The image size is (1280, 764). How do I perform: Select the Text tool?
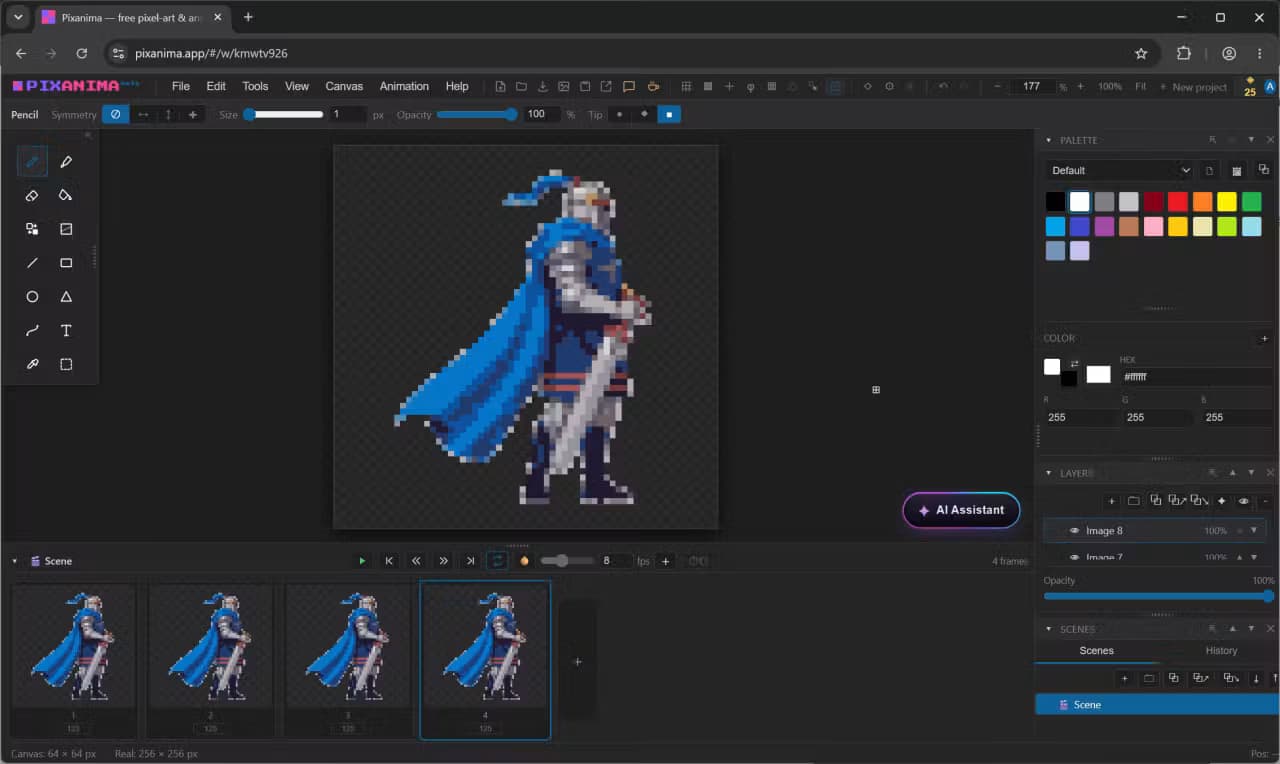coord(66,331)
